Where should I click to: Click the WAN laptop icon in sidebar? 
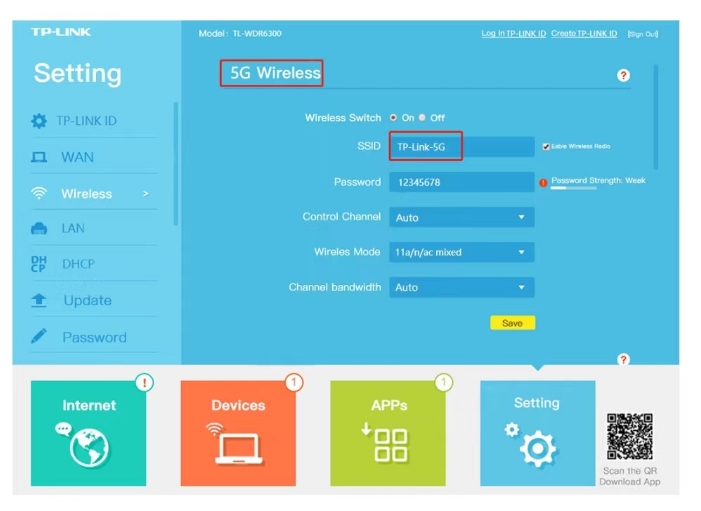click(x=39, y=157)
